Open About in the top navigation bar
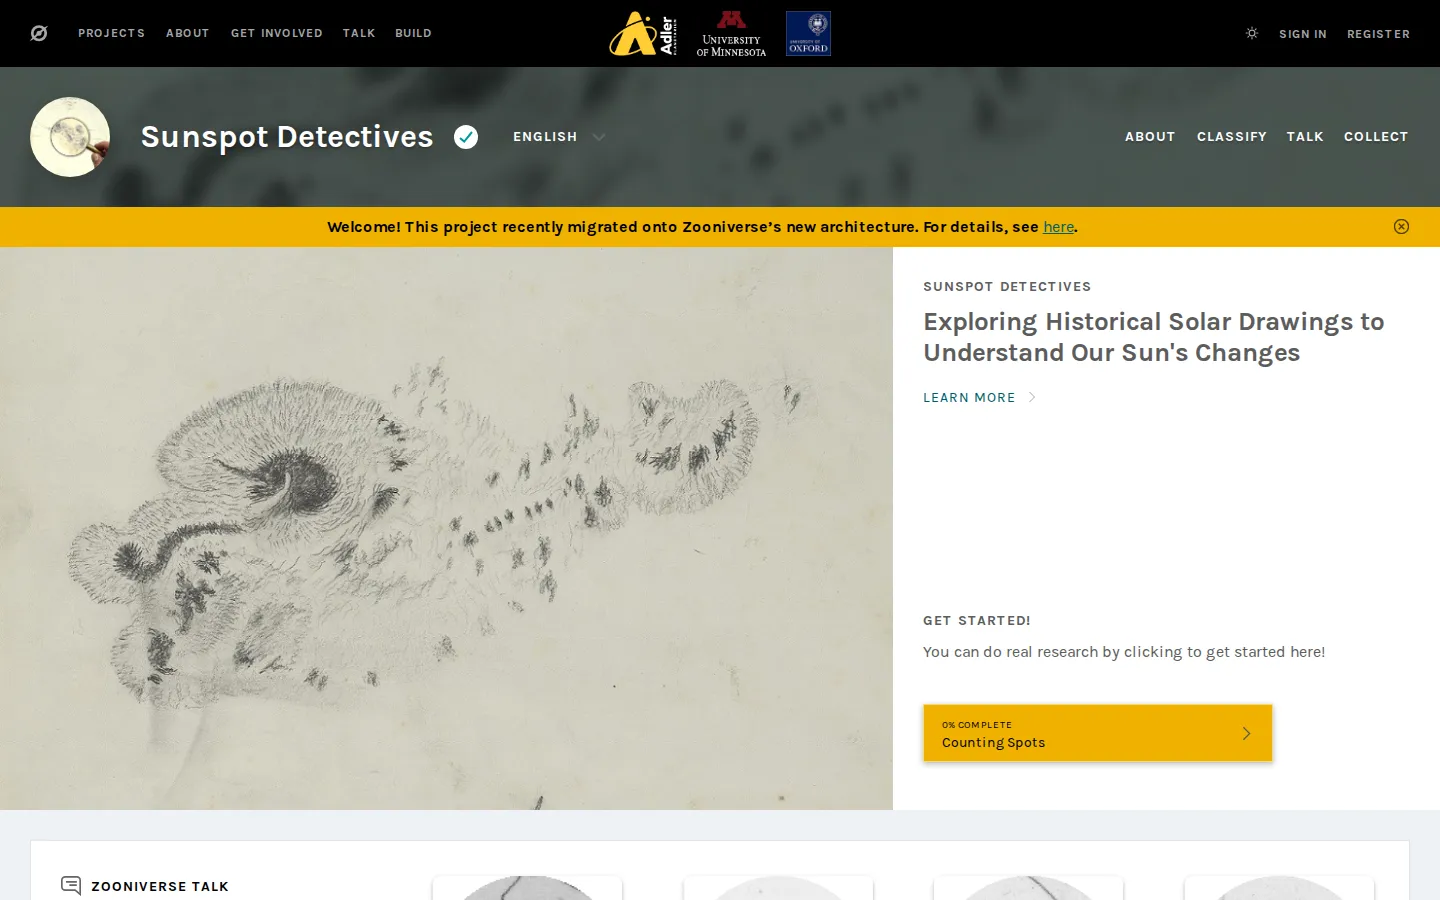This screenshot has height=900, width=1440. pos(188,33)
